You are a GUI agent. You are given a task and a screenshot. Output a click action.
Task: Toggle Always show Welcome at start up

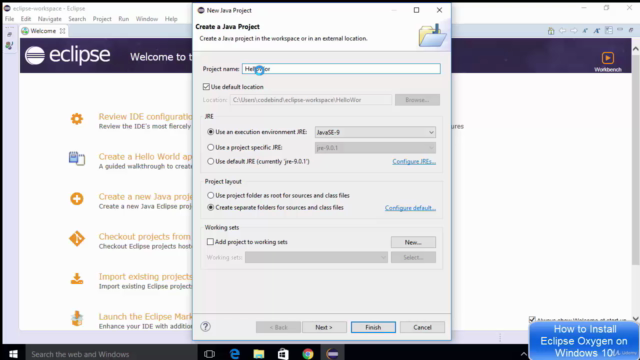pyautogui.click(x=532, y=320)
